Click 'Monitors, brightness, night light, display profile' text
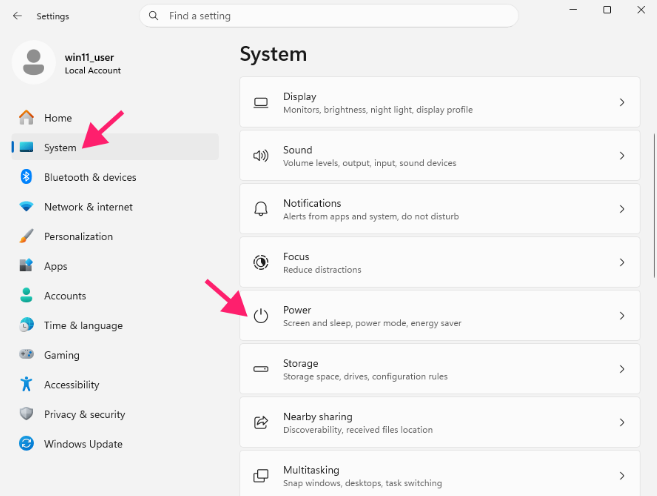 point(378,110)
